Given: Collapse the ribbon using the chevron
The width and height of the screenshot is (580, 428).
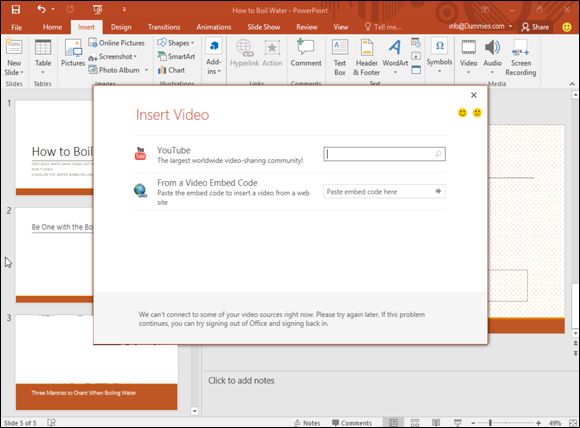Looking at the screenshot, I should [572, 84].
